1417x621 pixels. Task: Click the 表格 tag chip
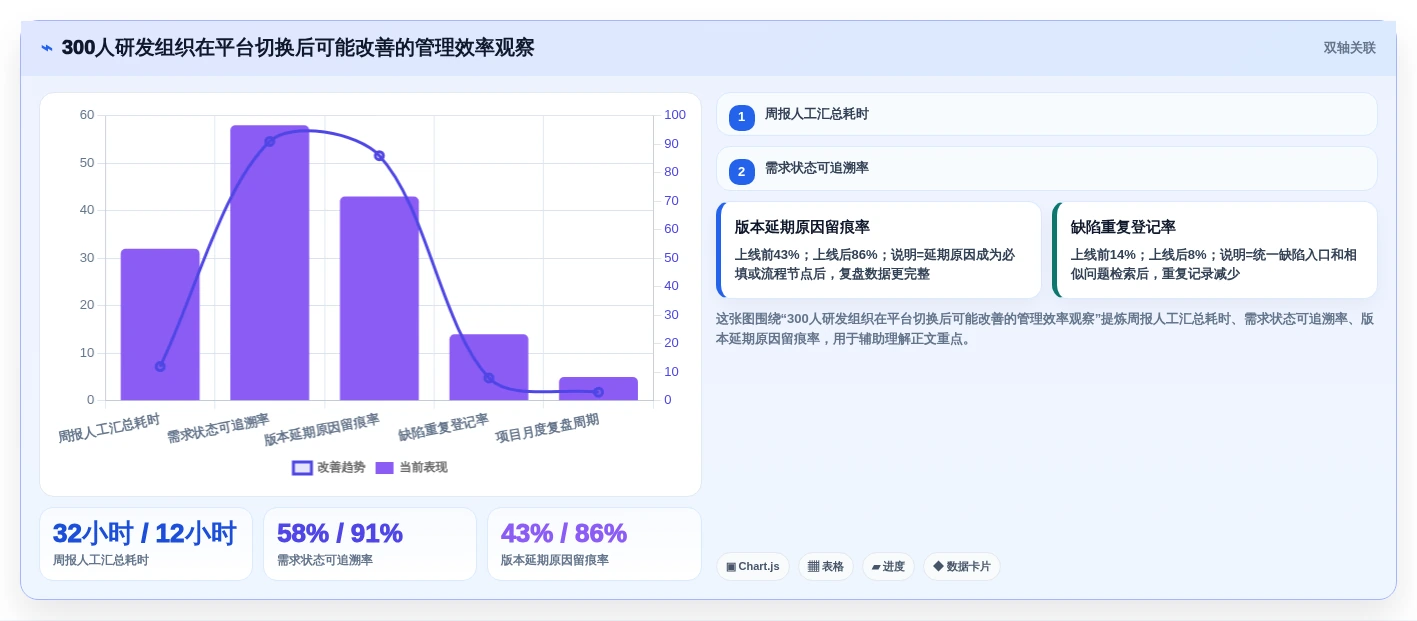[826, 566]
